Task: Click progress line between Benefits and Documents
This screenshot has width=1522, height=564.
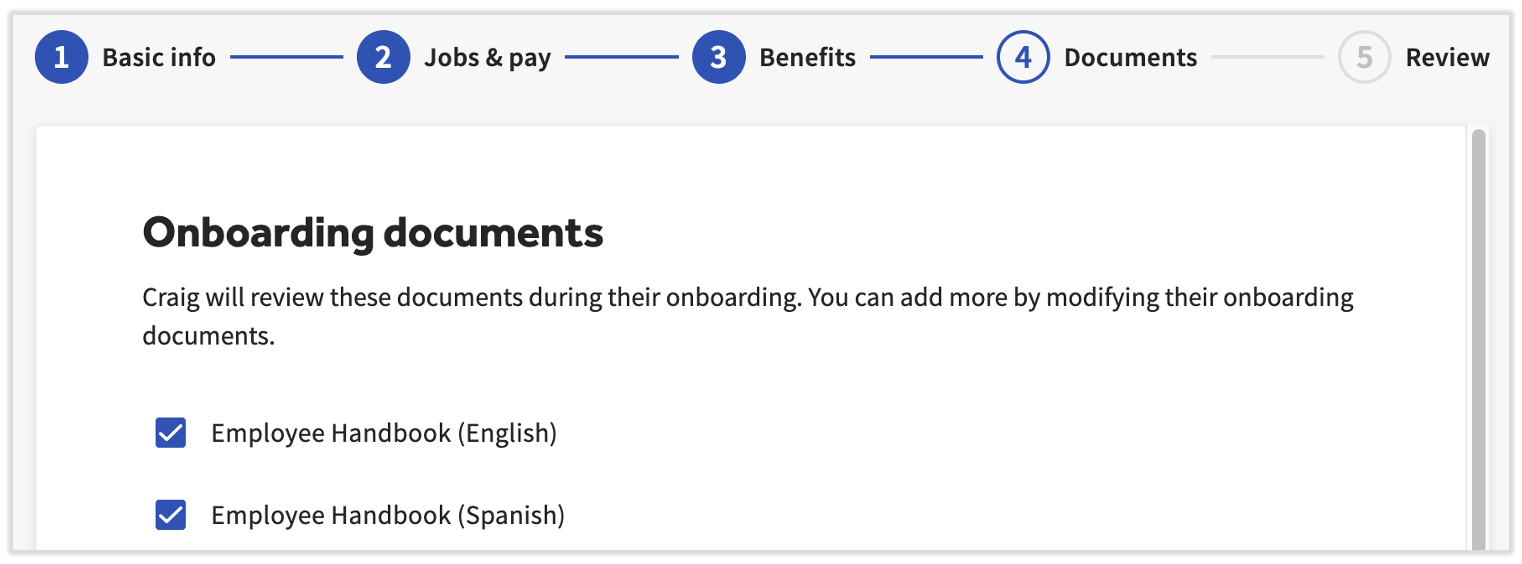Action: [926, 58]
